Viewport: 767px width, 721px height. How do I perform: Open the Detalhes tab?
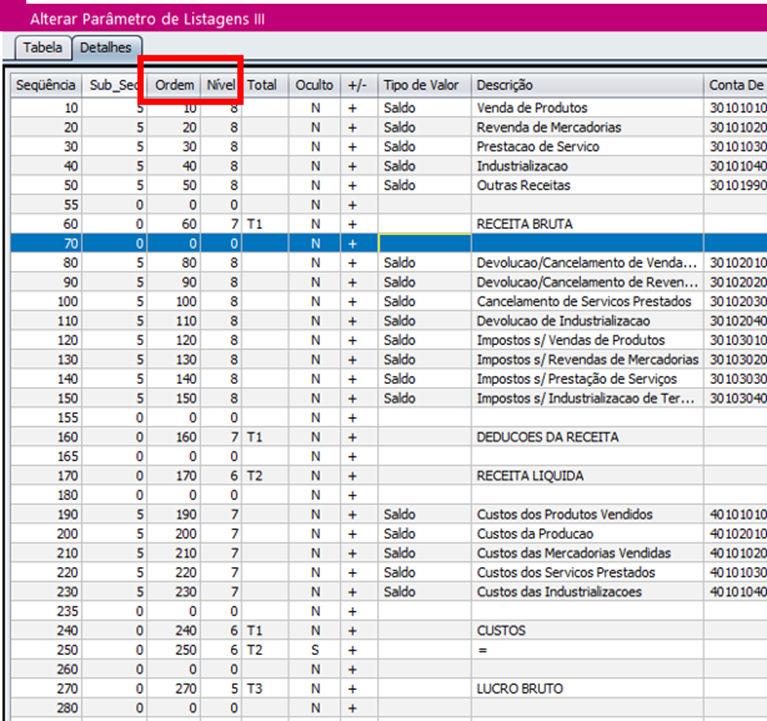point(105,47)
